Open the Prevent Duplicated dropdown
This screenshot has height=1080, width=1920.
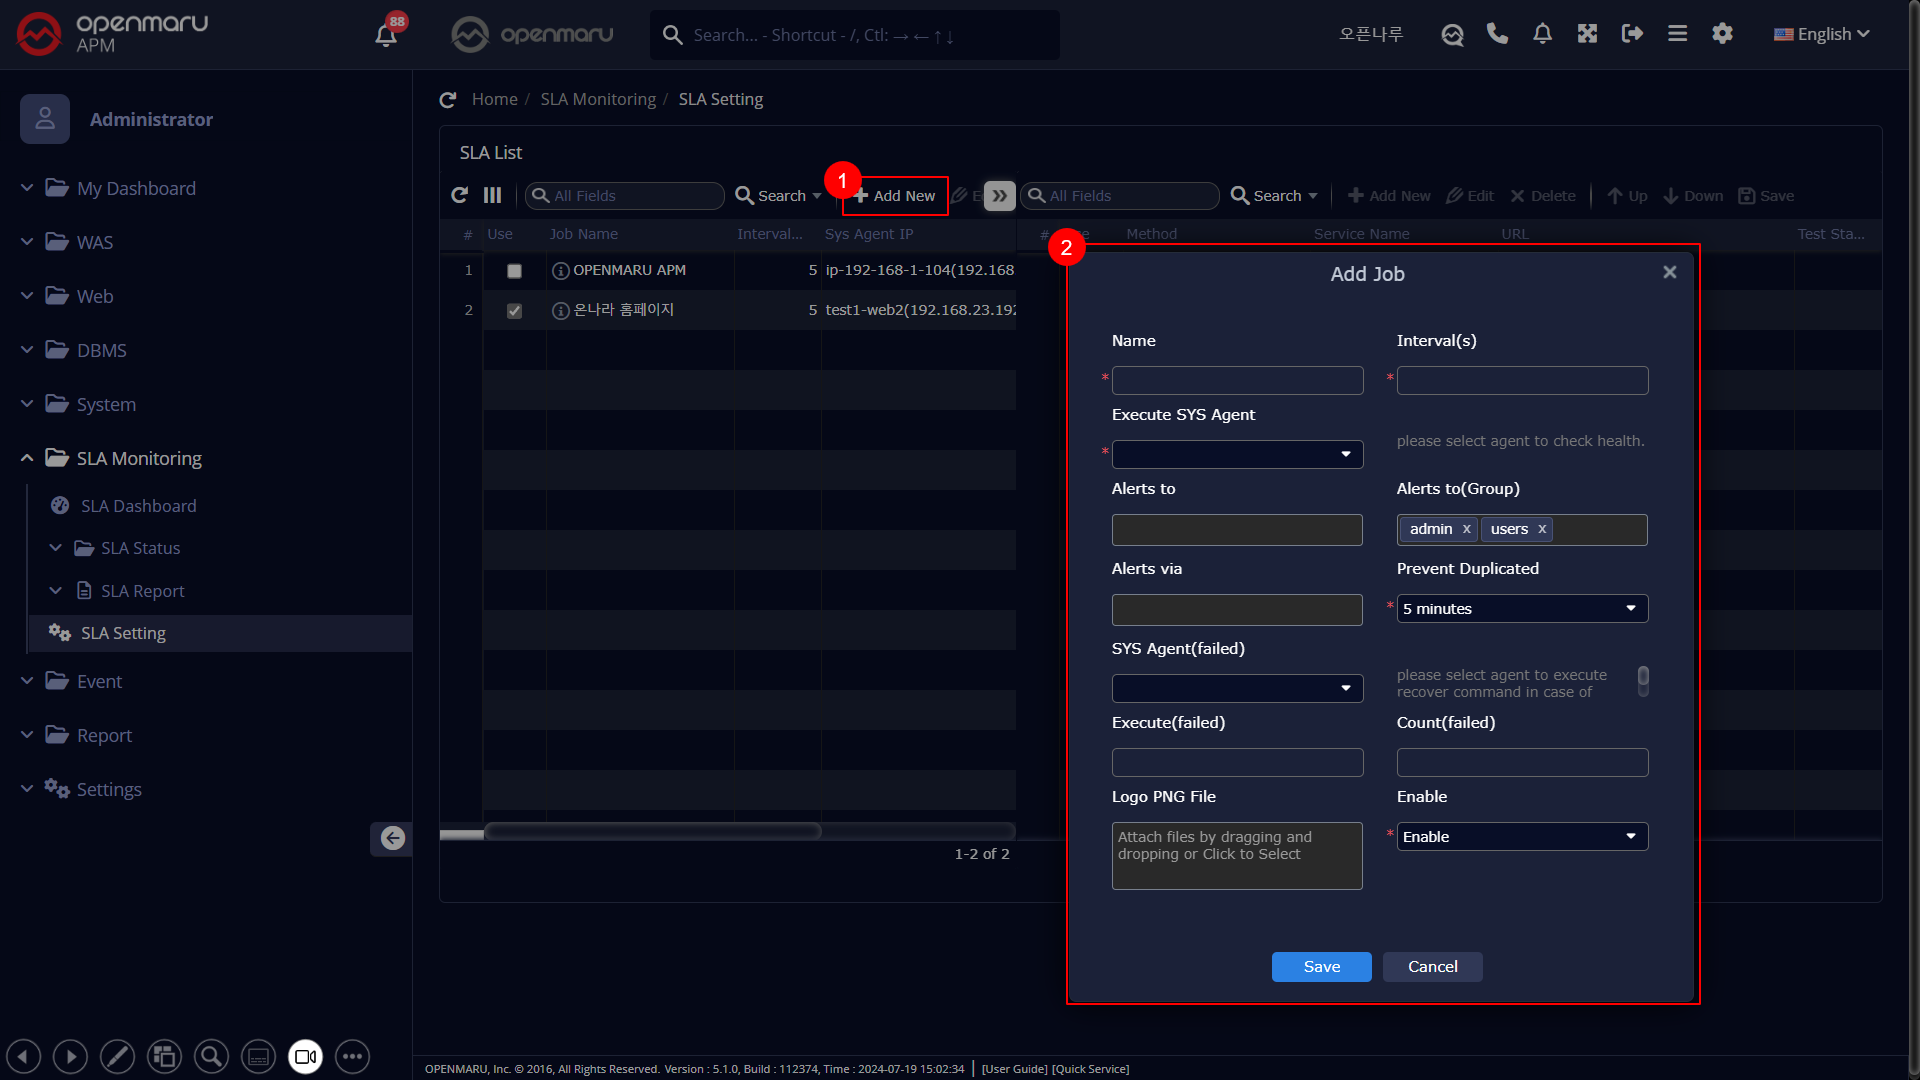[1521, 609]
